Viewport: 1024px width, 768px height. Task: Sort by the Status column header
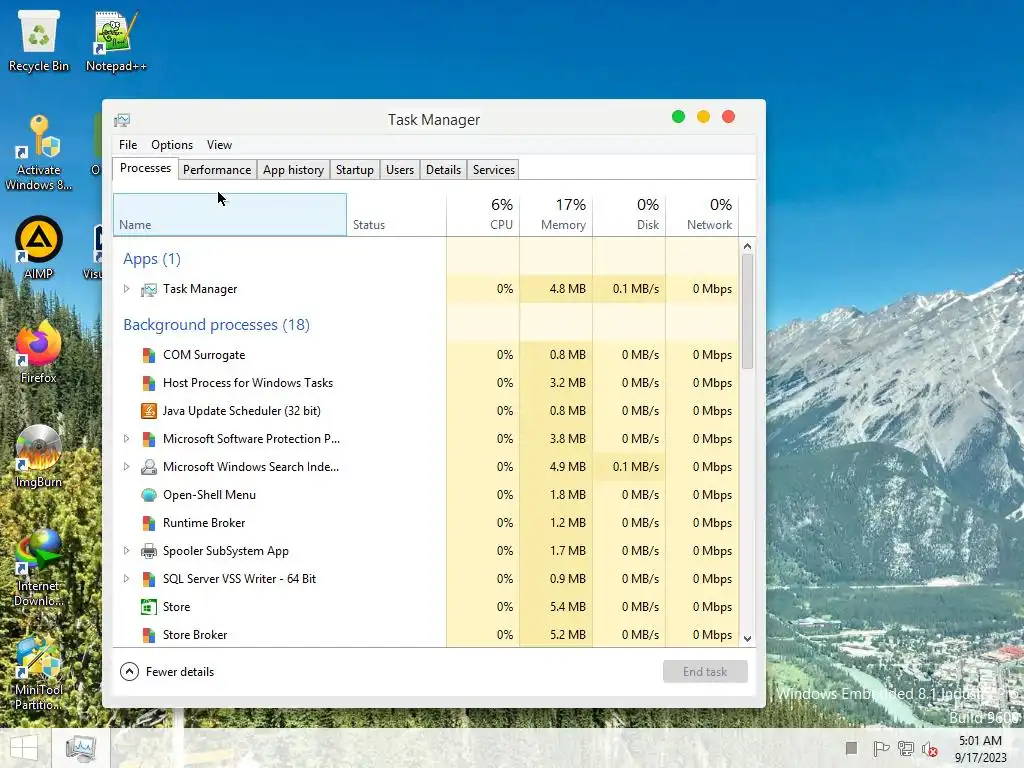(396, 214)
